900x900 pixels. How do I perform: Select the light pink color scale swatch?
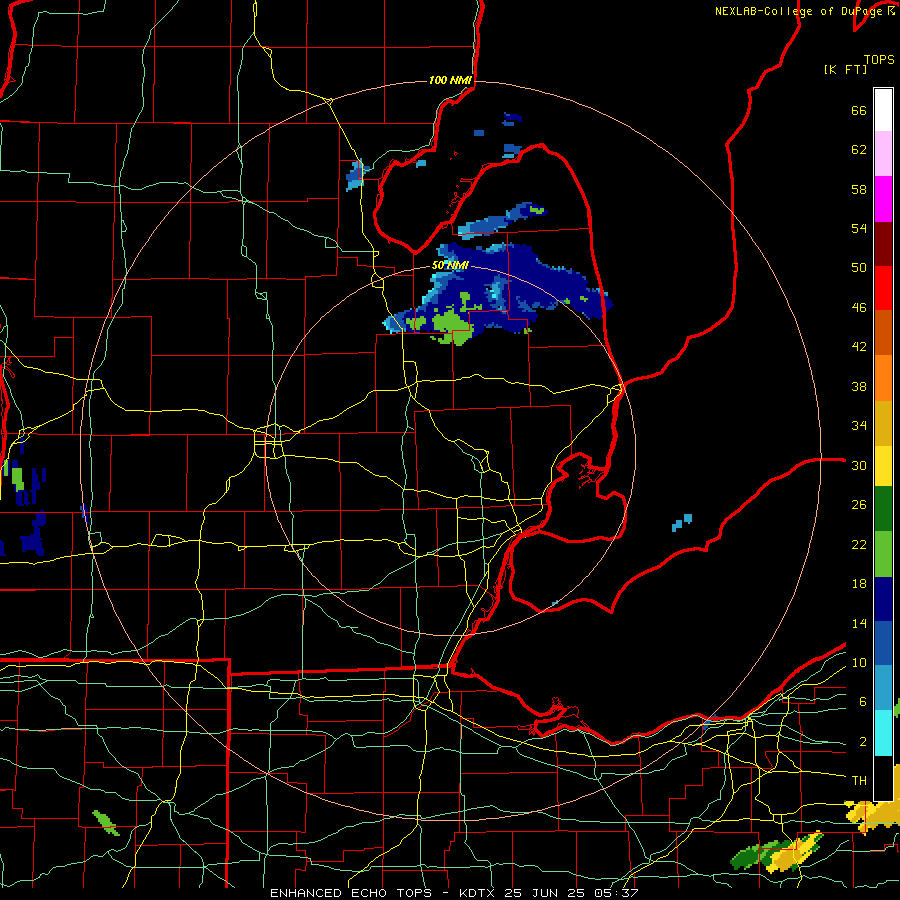point(883,153)
